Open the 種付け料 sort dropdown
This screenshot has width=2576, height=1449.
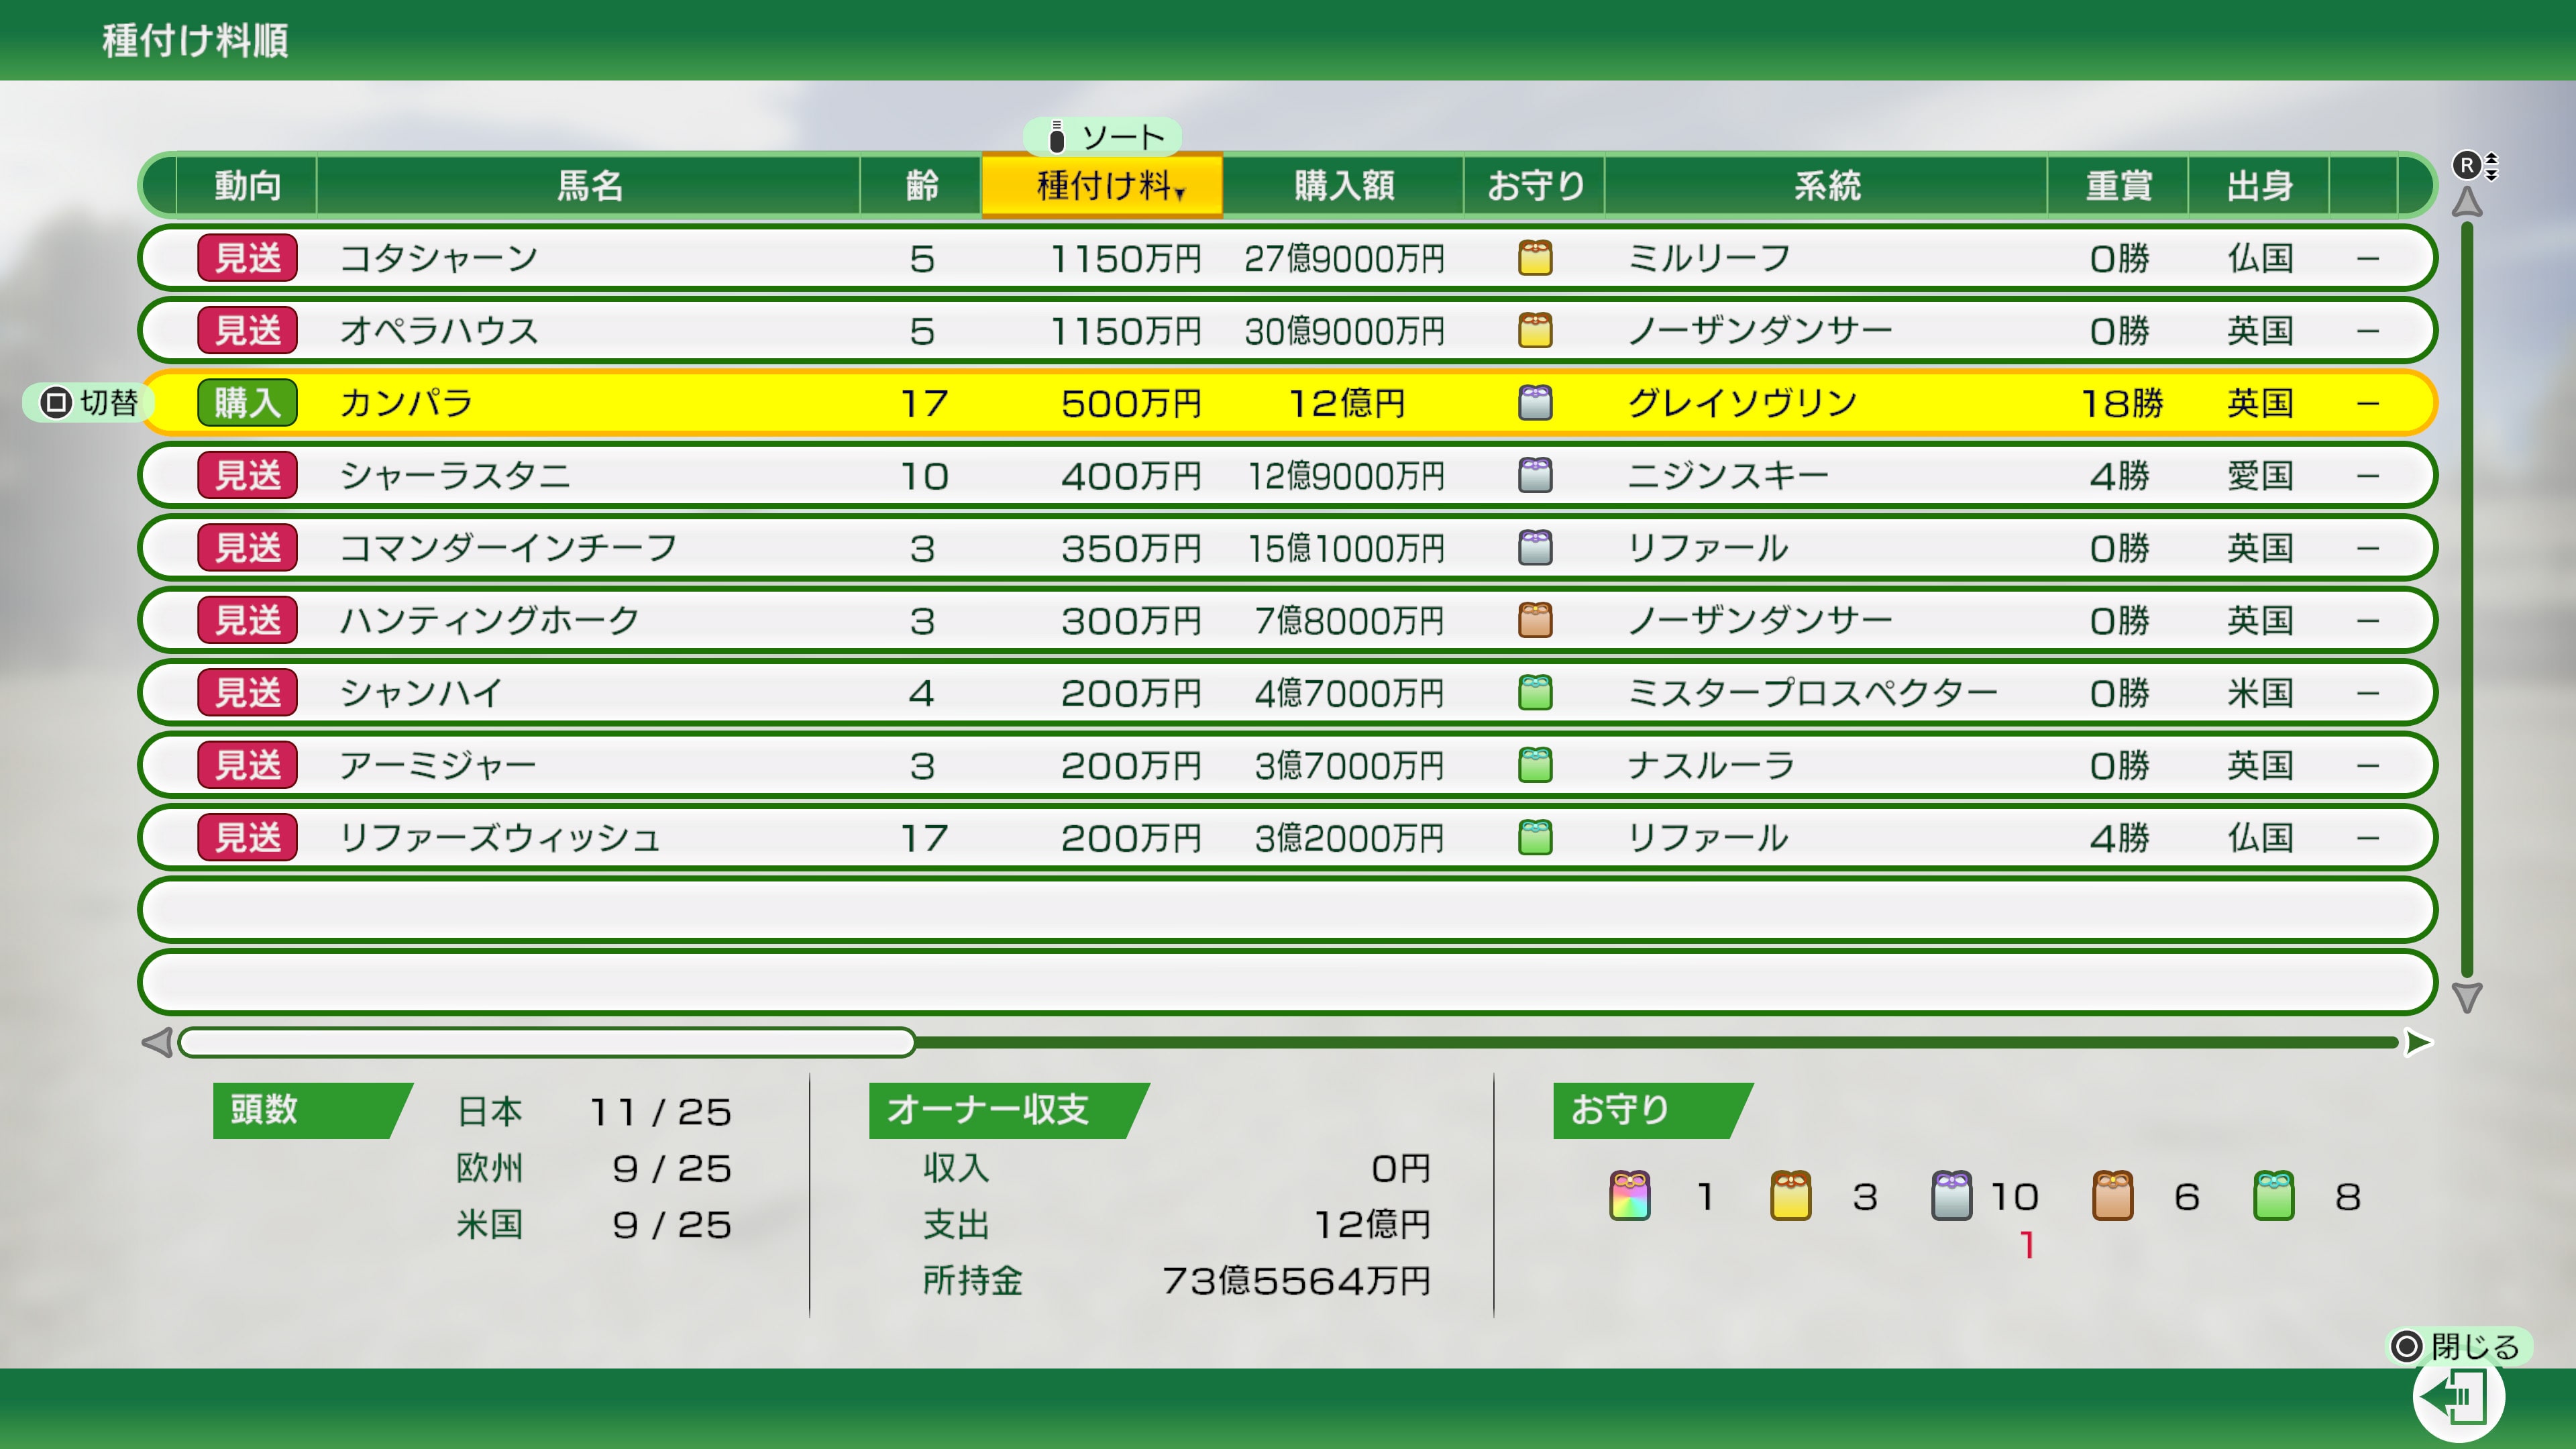click(x=1100, y=185)
